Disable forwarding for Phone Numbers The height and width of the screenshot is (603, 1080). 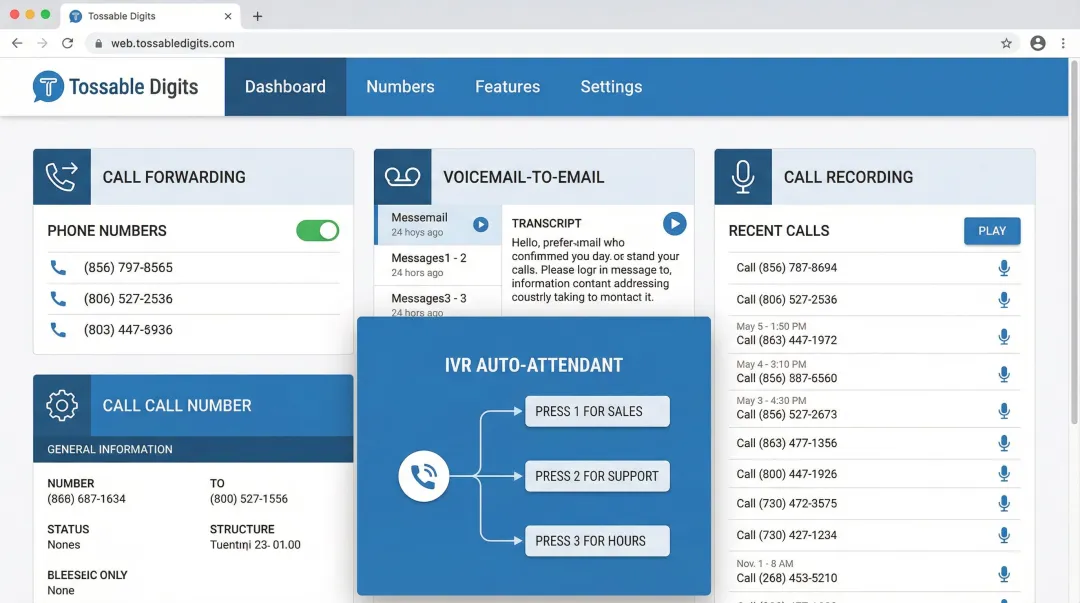pos(317,230)
